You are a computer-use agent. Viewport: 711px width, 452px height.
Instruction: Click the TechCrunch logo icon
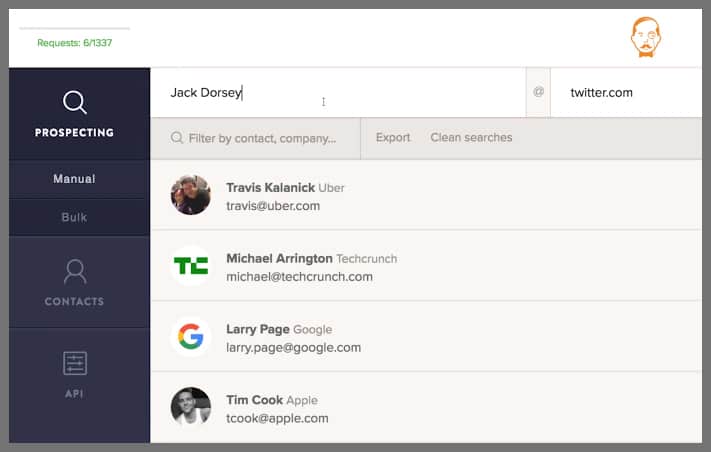click(x=190, y=266)
